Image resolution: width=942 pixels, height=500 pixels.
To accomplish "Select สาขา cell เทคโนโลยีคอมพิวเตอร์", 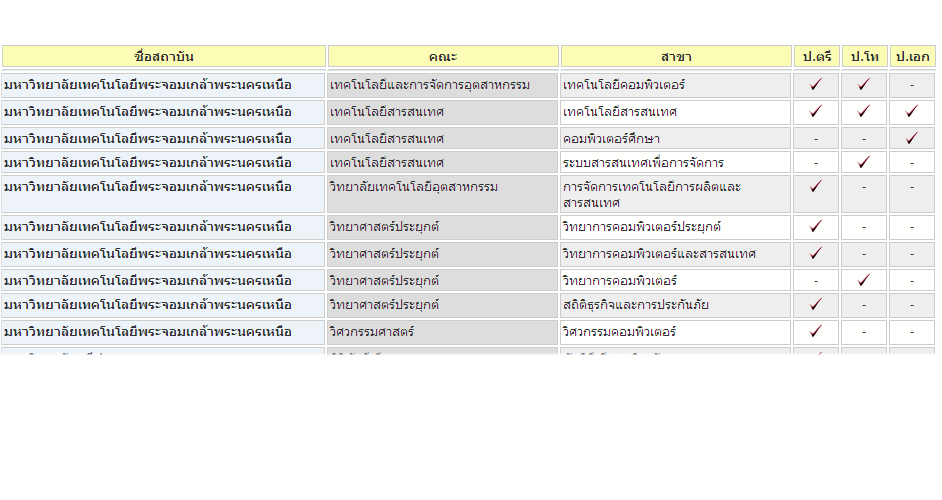I will 676,85.
